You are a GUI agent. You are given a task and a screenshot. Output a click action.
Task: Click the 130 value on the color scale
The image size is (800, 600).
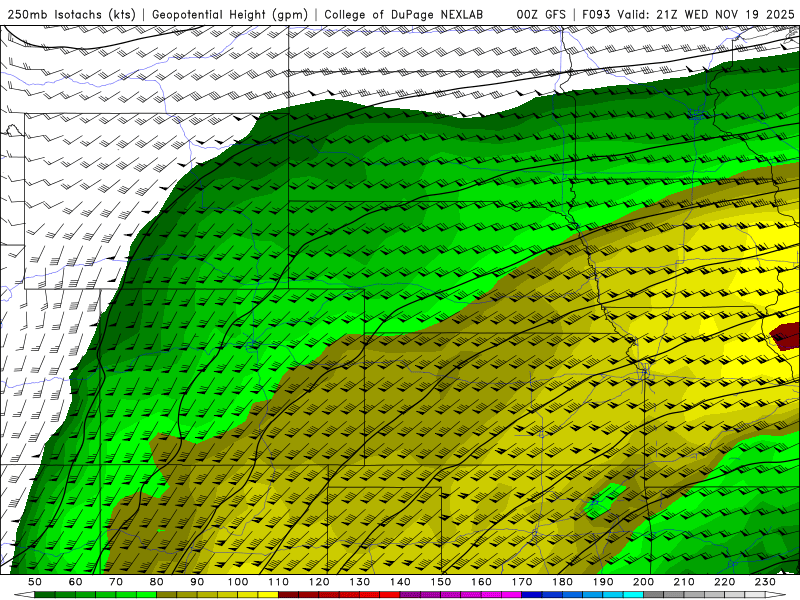[360, 582]
